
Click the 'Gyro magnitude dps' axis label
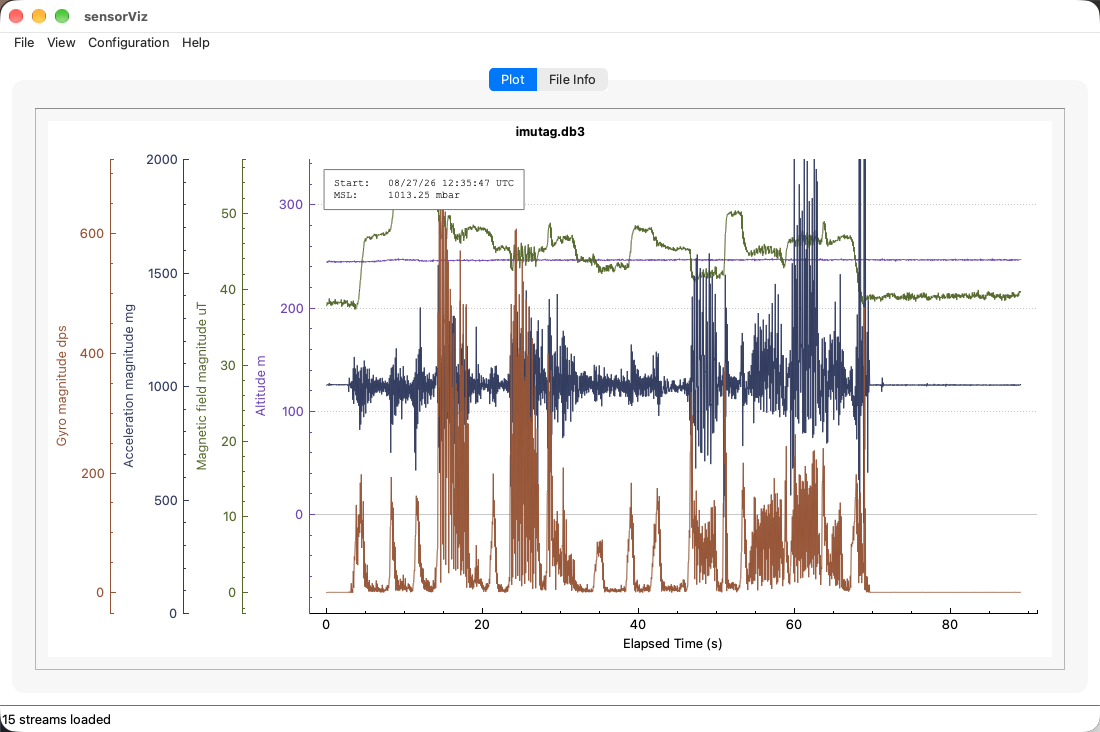(x=62, y=385)
